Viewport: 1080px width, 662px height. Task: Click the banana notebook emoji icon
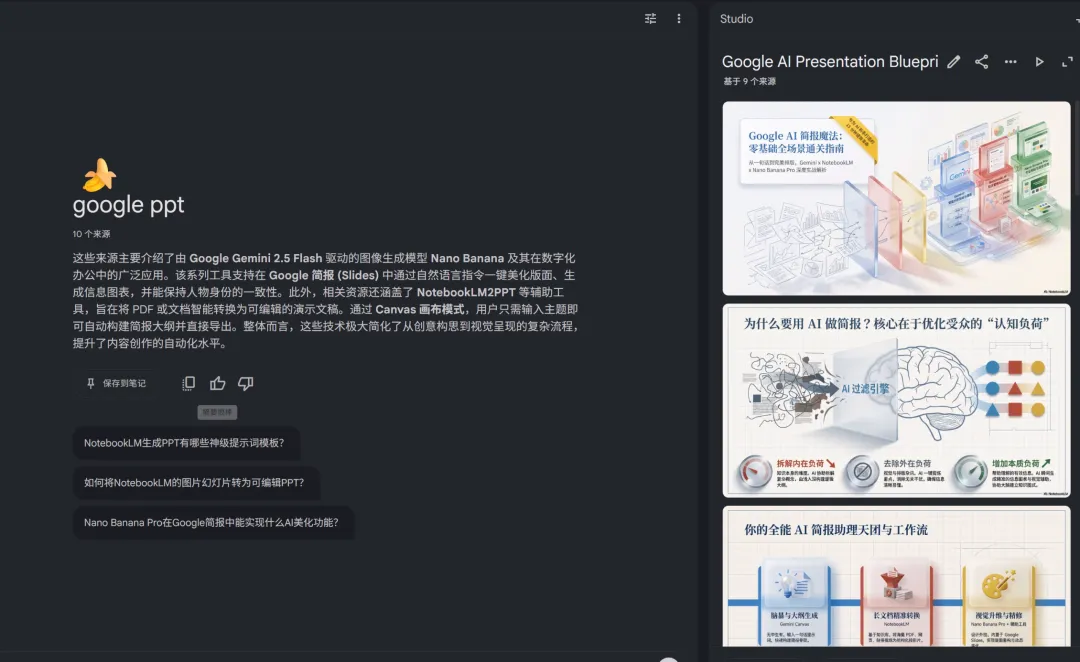pyautogui.click(x=99, y=175)
